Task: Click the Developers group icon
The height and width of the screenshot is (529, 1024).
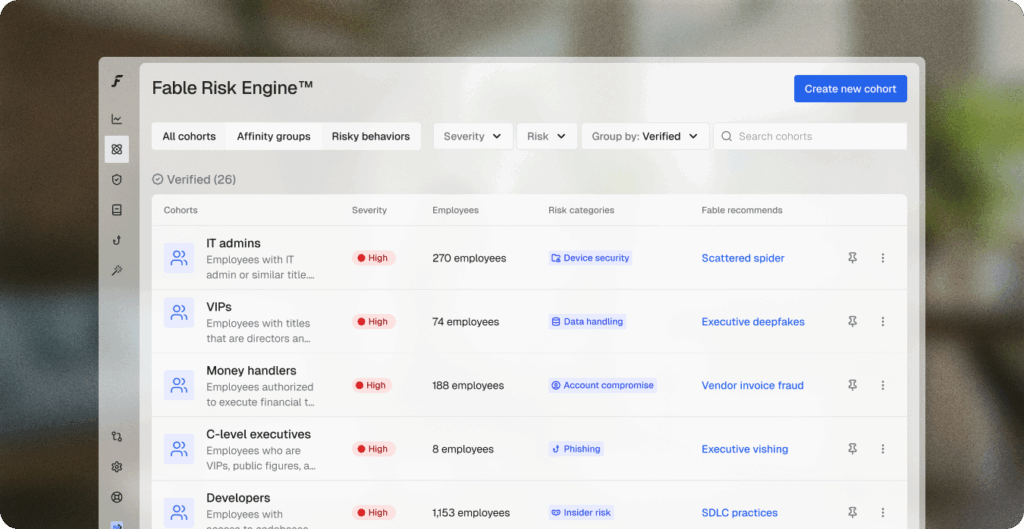Action: (179, 513)
